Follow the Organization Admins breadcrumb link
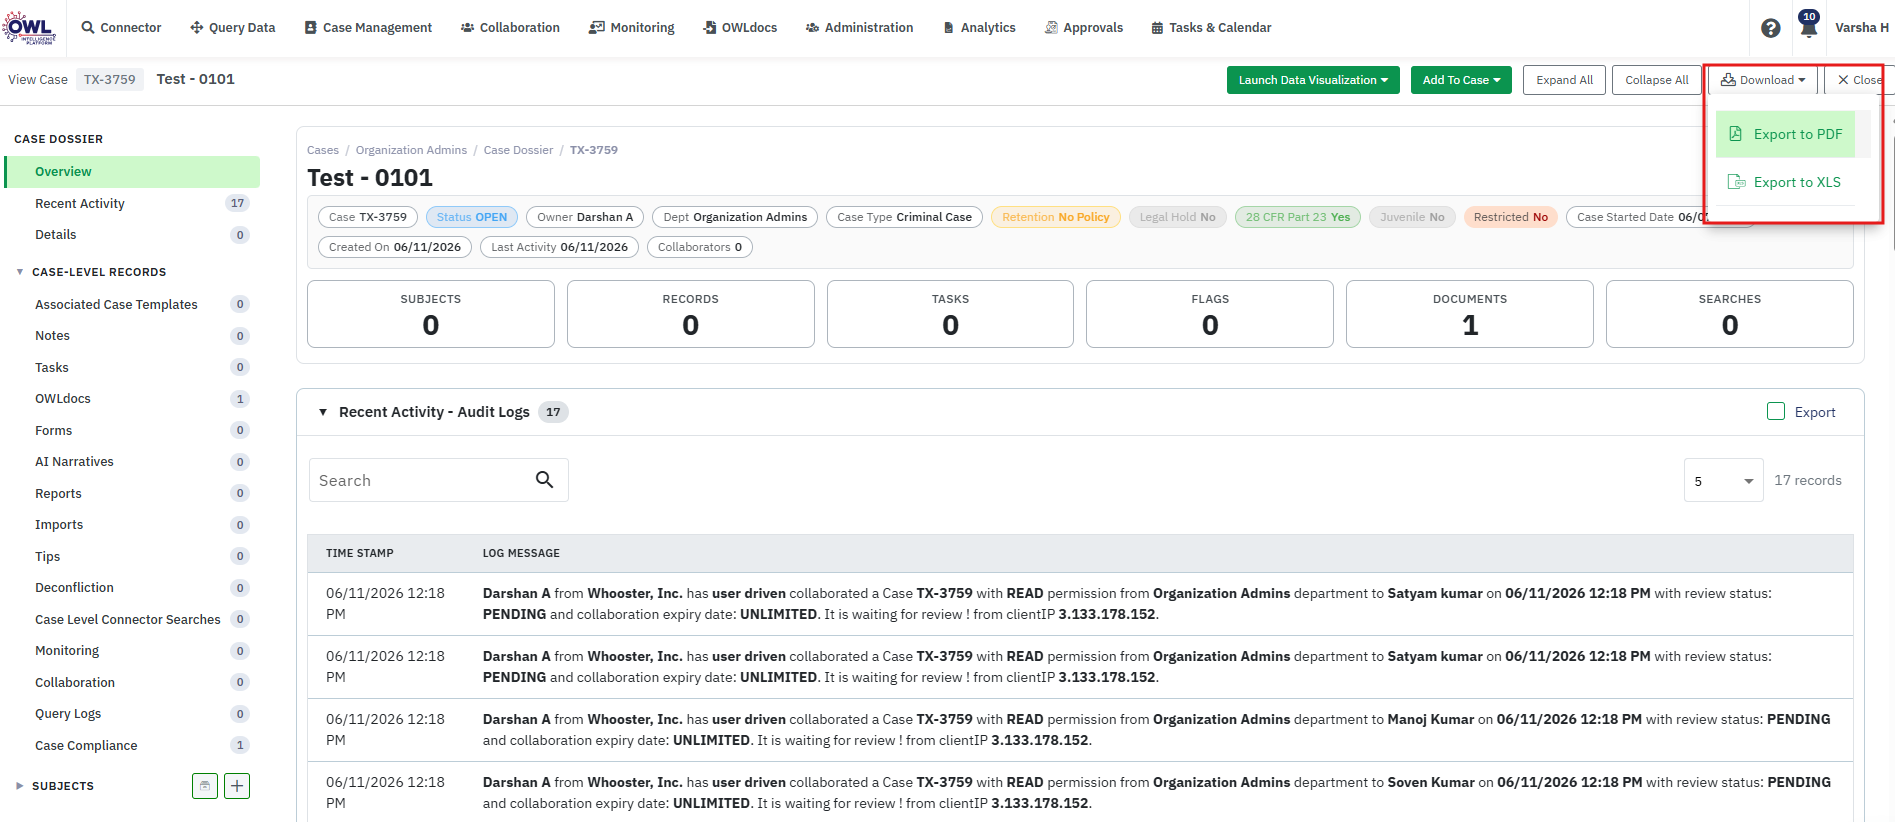 pyautogui.click(x=411, y=150)
